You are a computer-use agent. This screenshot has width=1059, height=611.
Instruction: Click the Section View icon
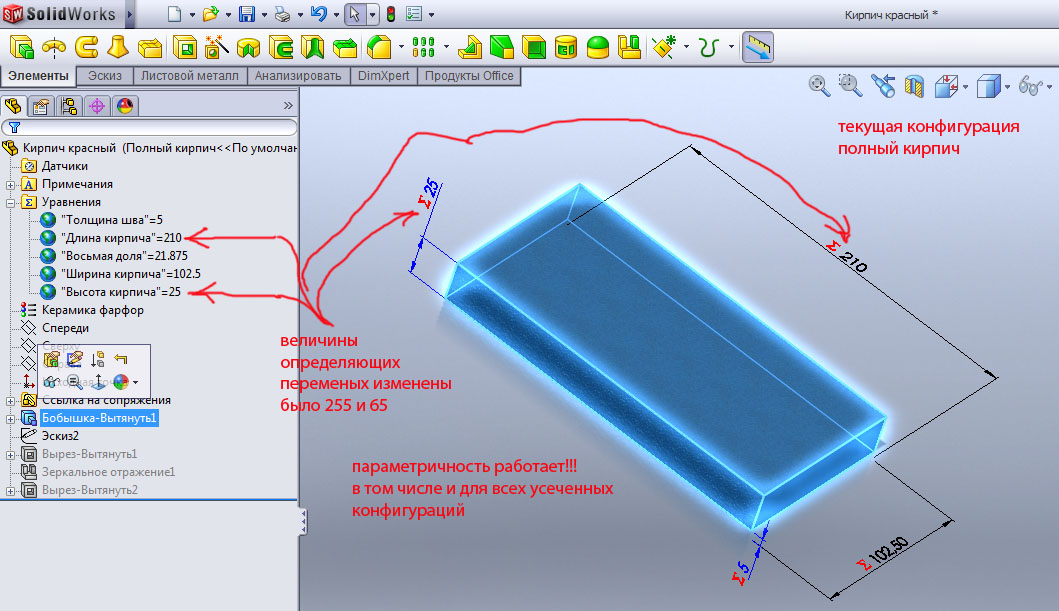(x=913, y=87)
